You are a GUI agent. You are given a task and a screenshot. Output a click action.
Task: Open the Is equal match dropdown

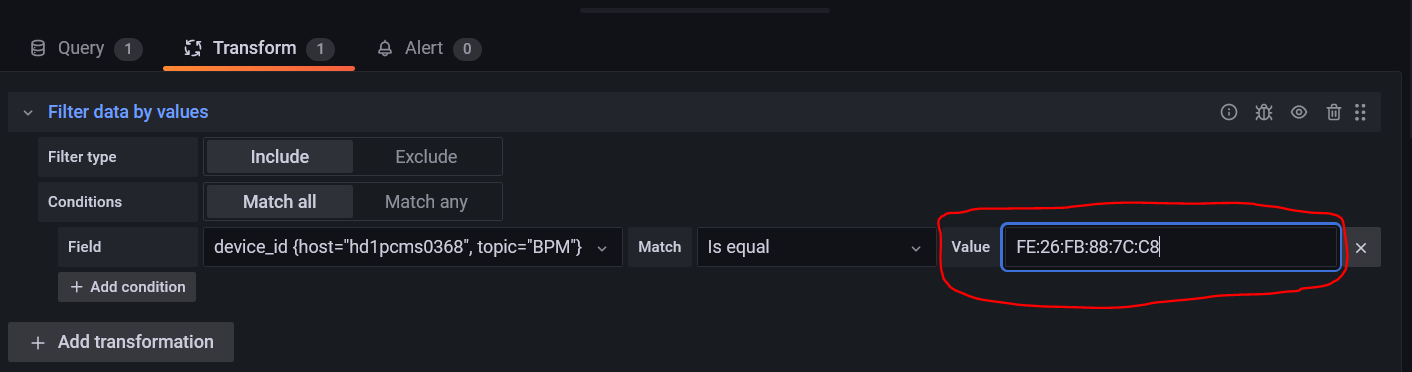(814, 247)
